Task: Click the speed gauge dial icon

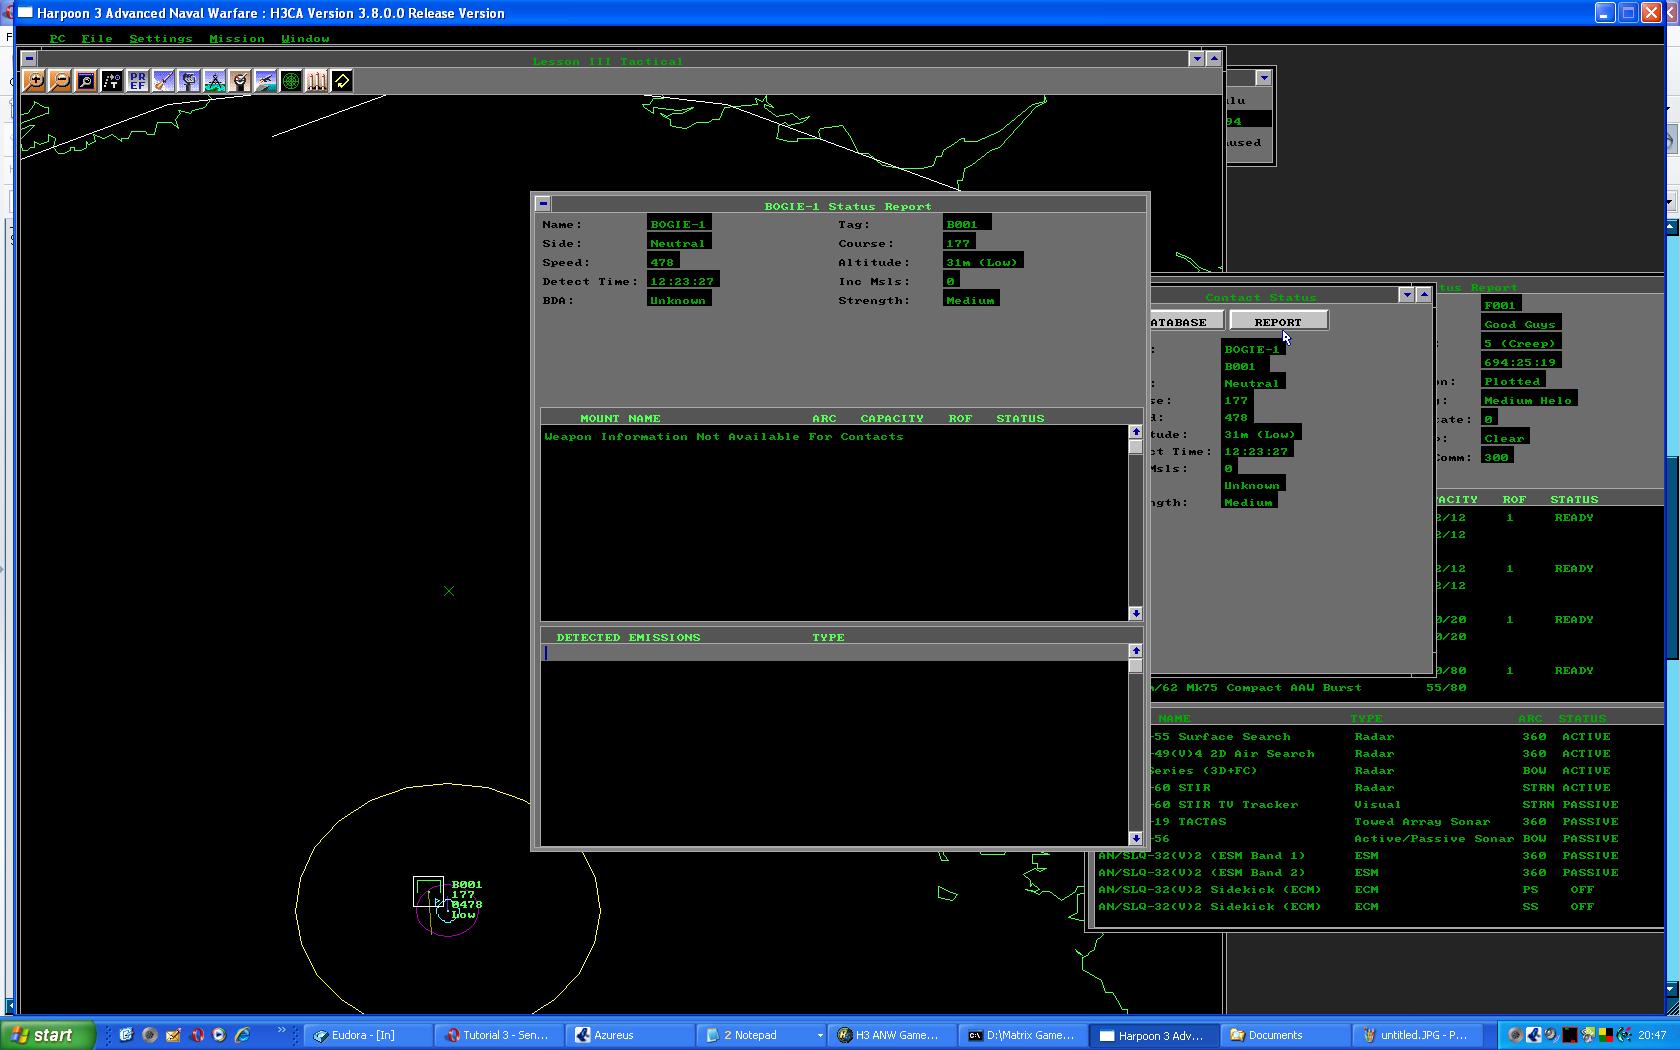Action: tap(240, 81)
